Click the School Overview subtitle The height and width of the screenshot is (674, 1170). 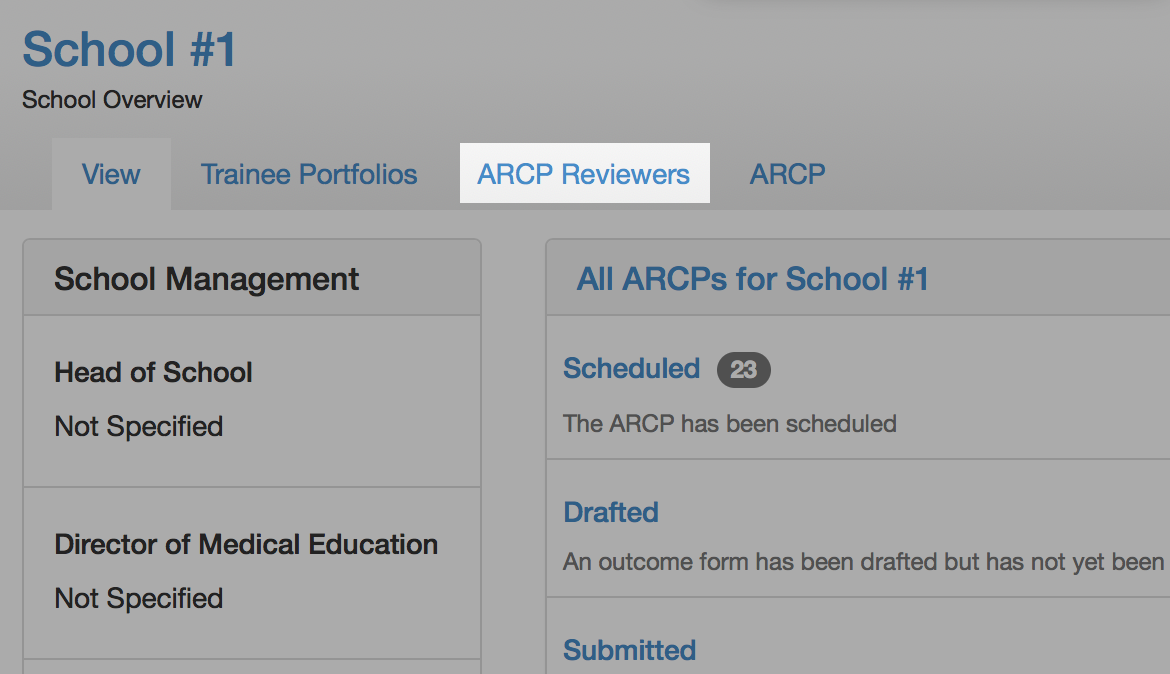pos(112,100)
